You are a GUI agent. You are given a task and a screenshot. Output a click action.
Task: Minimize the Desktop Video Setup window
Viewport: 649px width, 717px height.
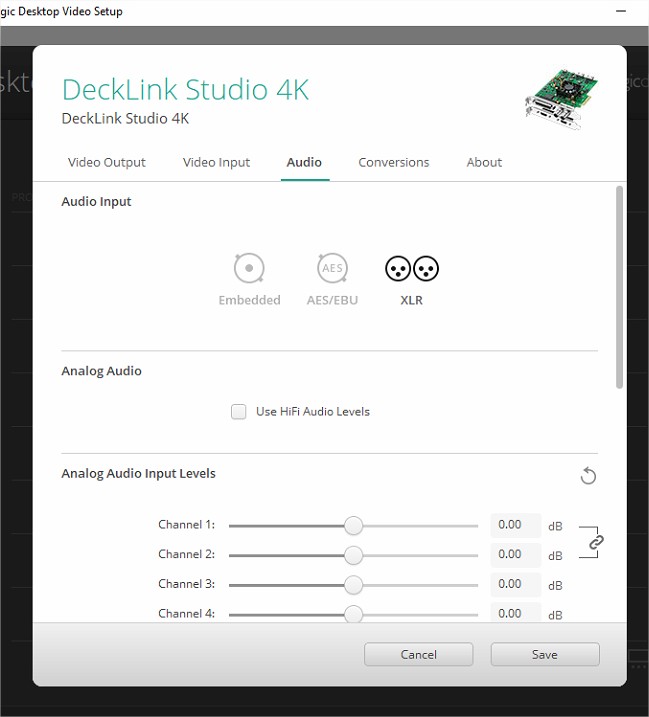621,11
